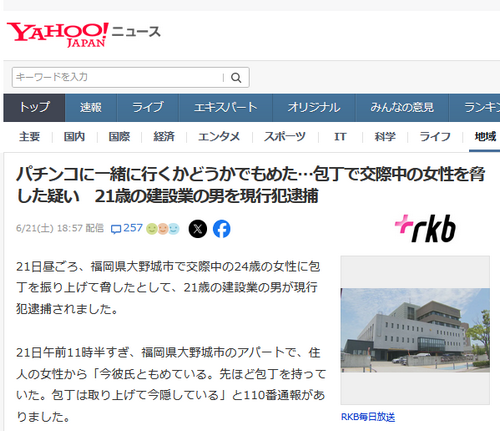The width and height of the screenshot is (500, 431).
Task: Go to the オリジナル tab
Action: point(314,108)
